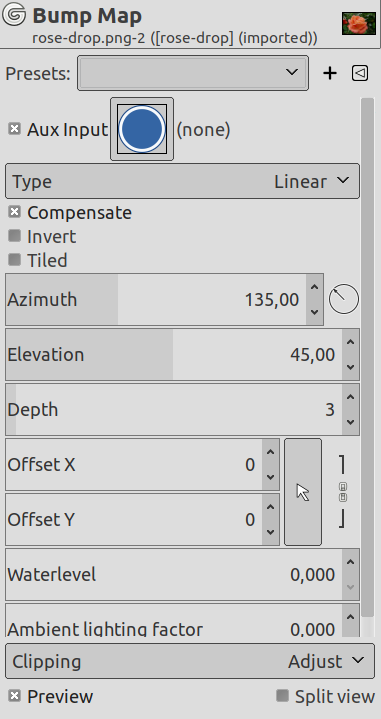This screenshot has height=719, width=381.
Task: Click the Offset X value field
Action: click(133, 465)
